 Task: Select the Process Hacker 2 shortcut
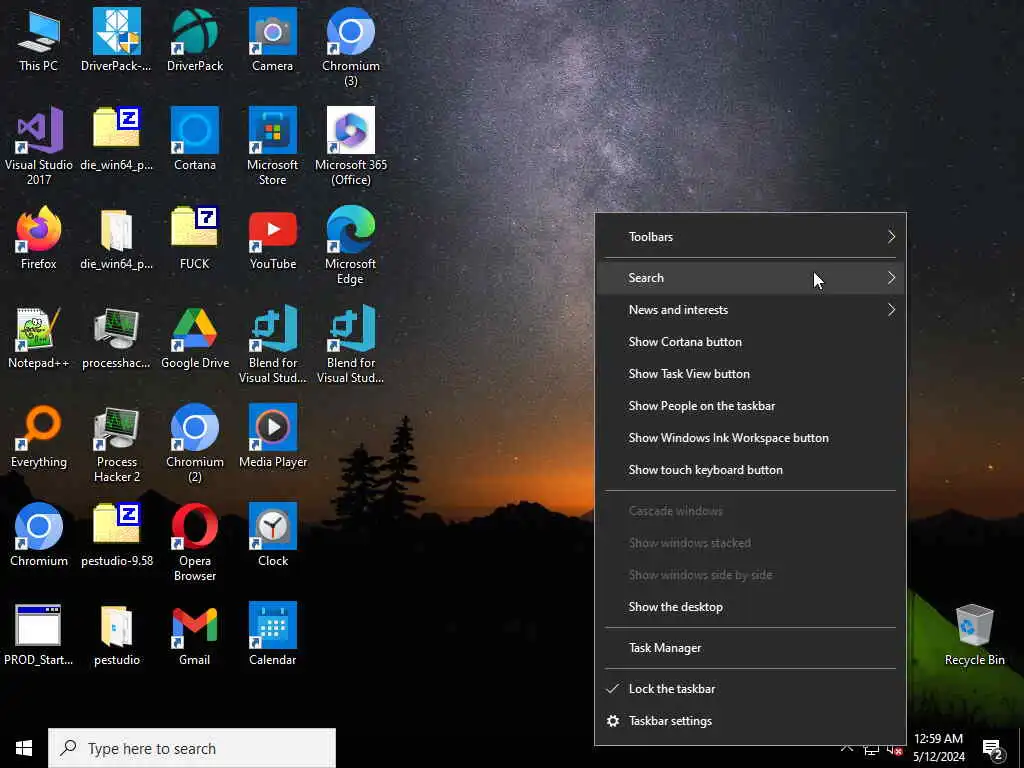coord(117,444)
